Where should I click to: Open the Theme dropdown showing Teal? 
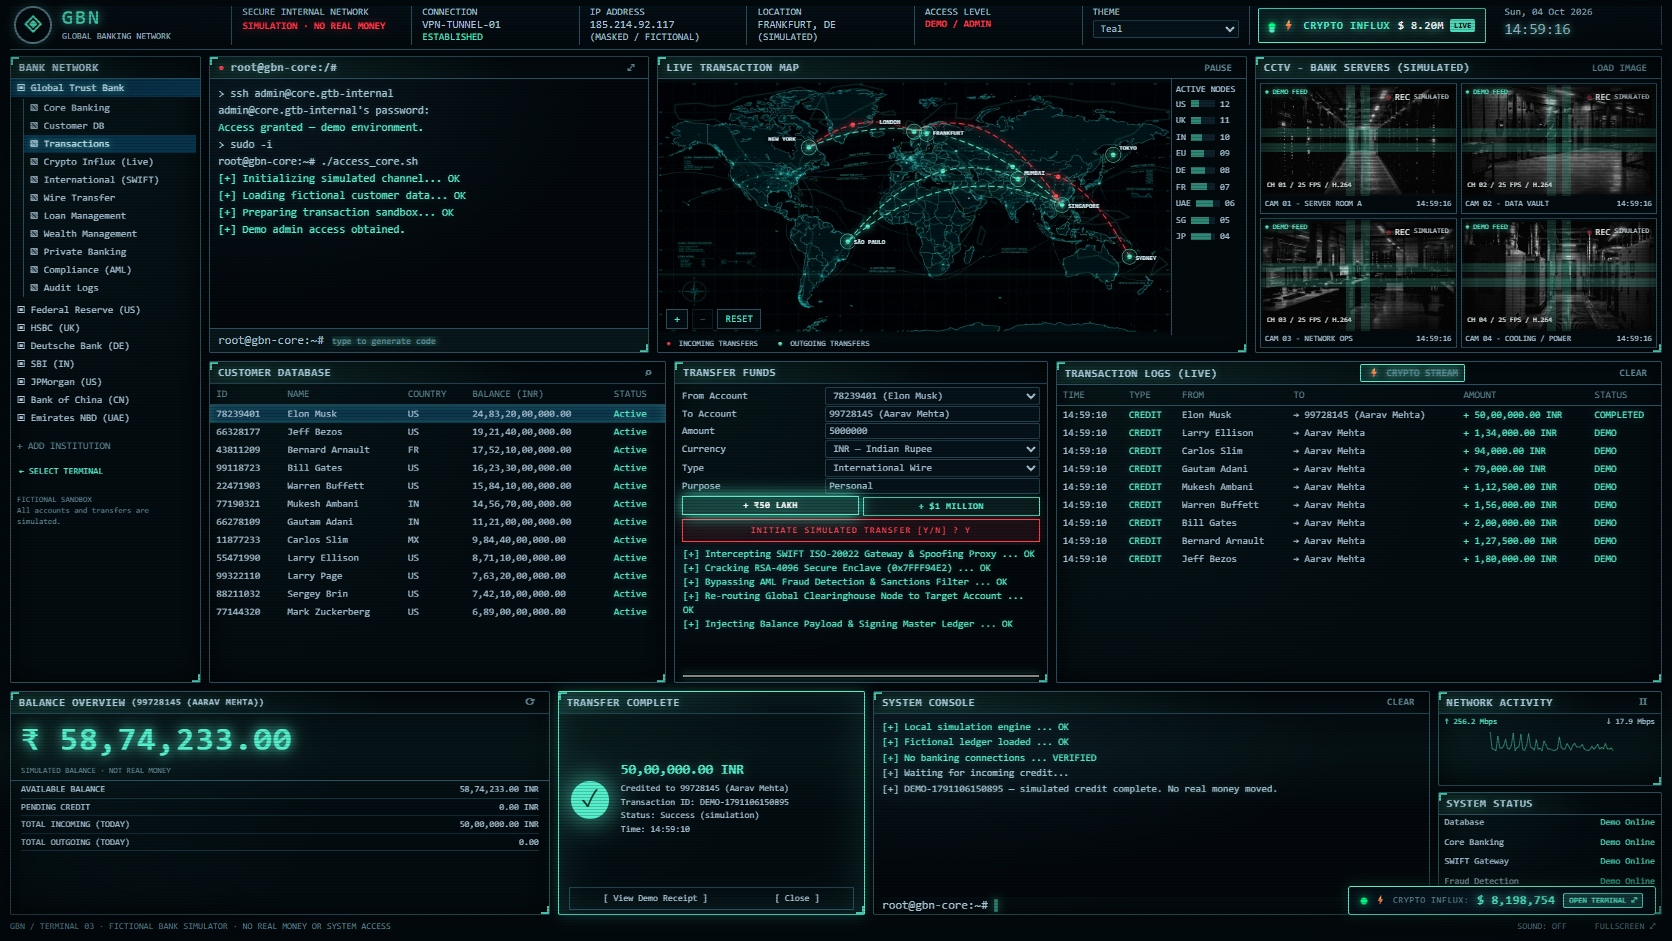(1166, 29)
